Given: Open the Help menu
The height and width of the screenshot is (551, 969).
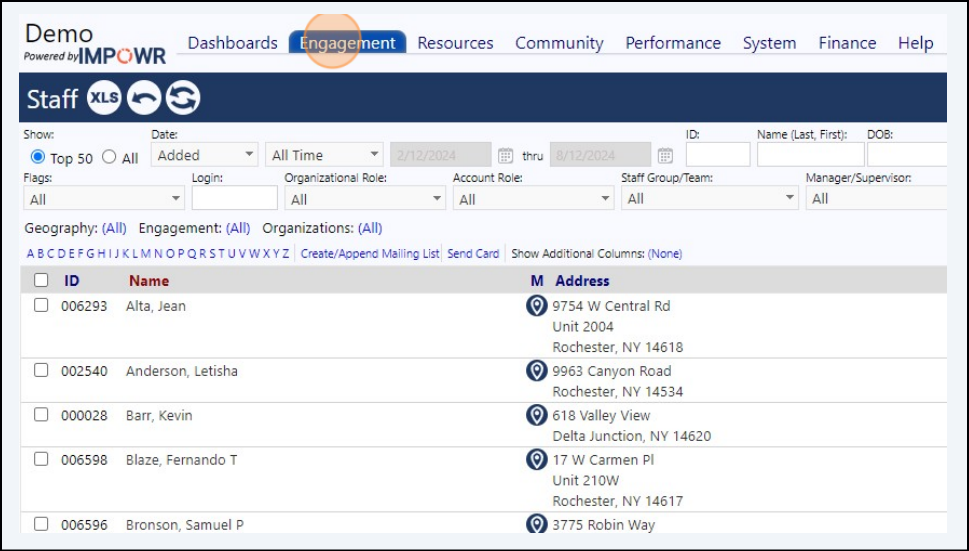Looking at the screenshot, I should click(x=915, y=43).
